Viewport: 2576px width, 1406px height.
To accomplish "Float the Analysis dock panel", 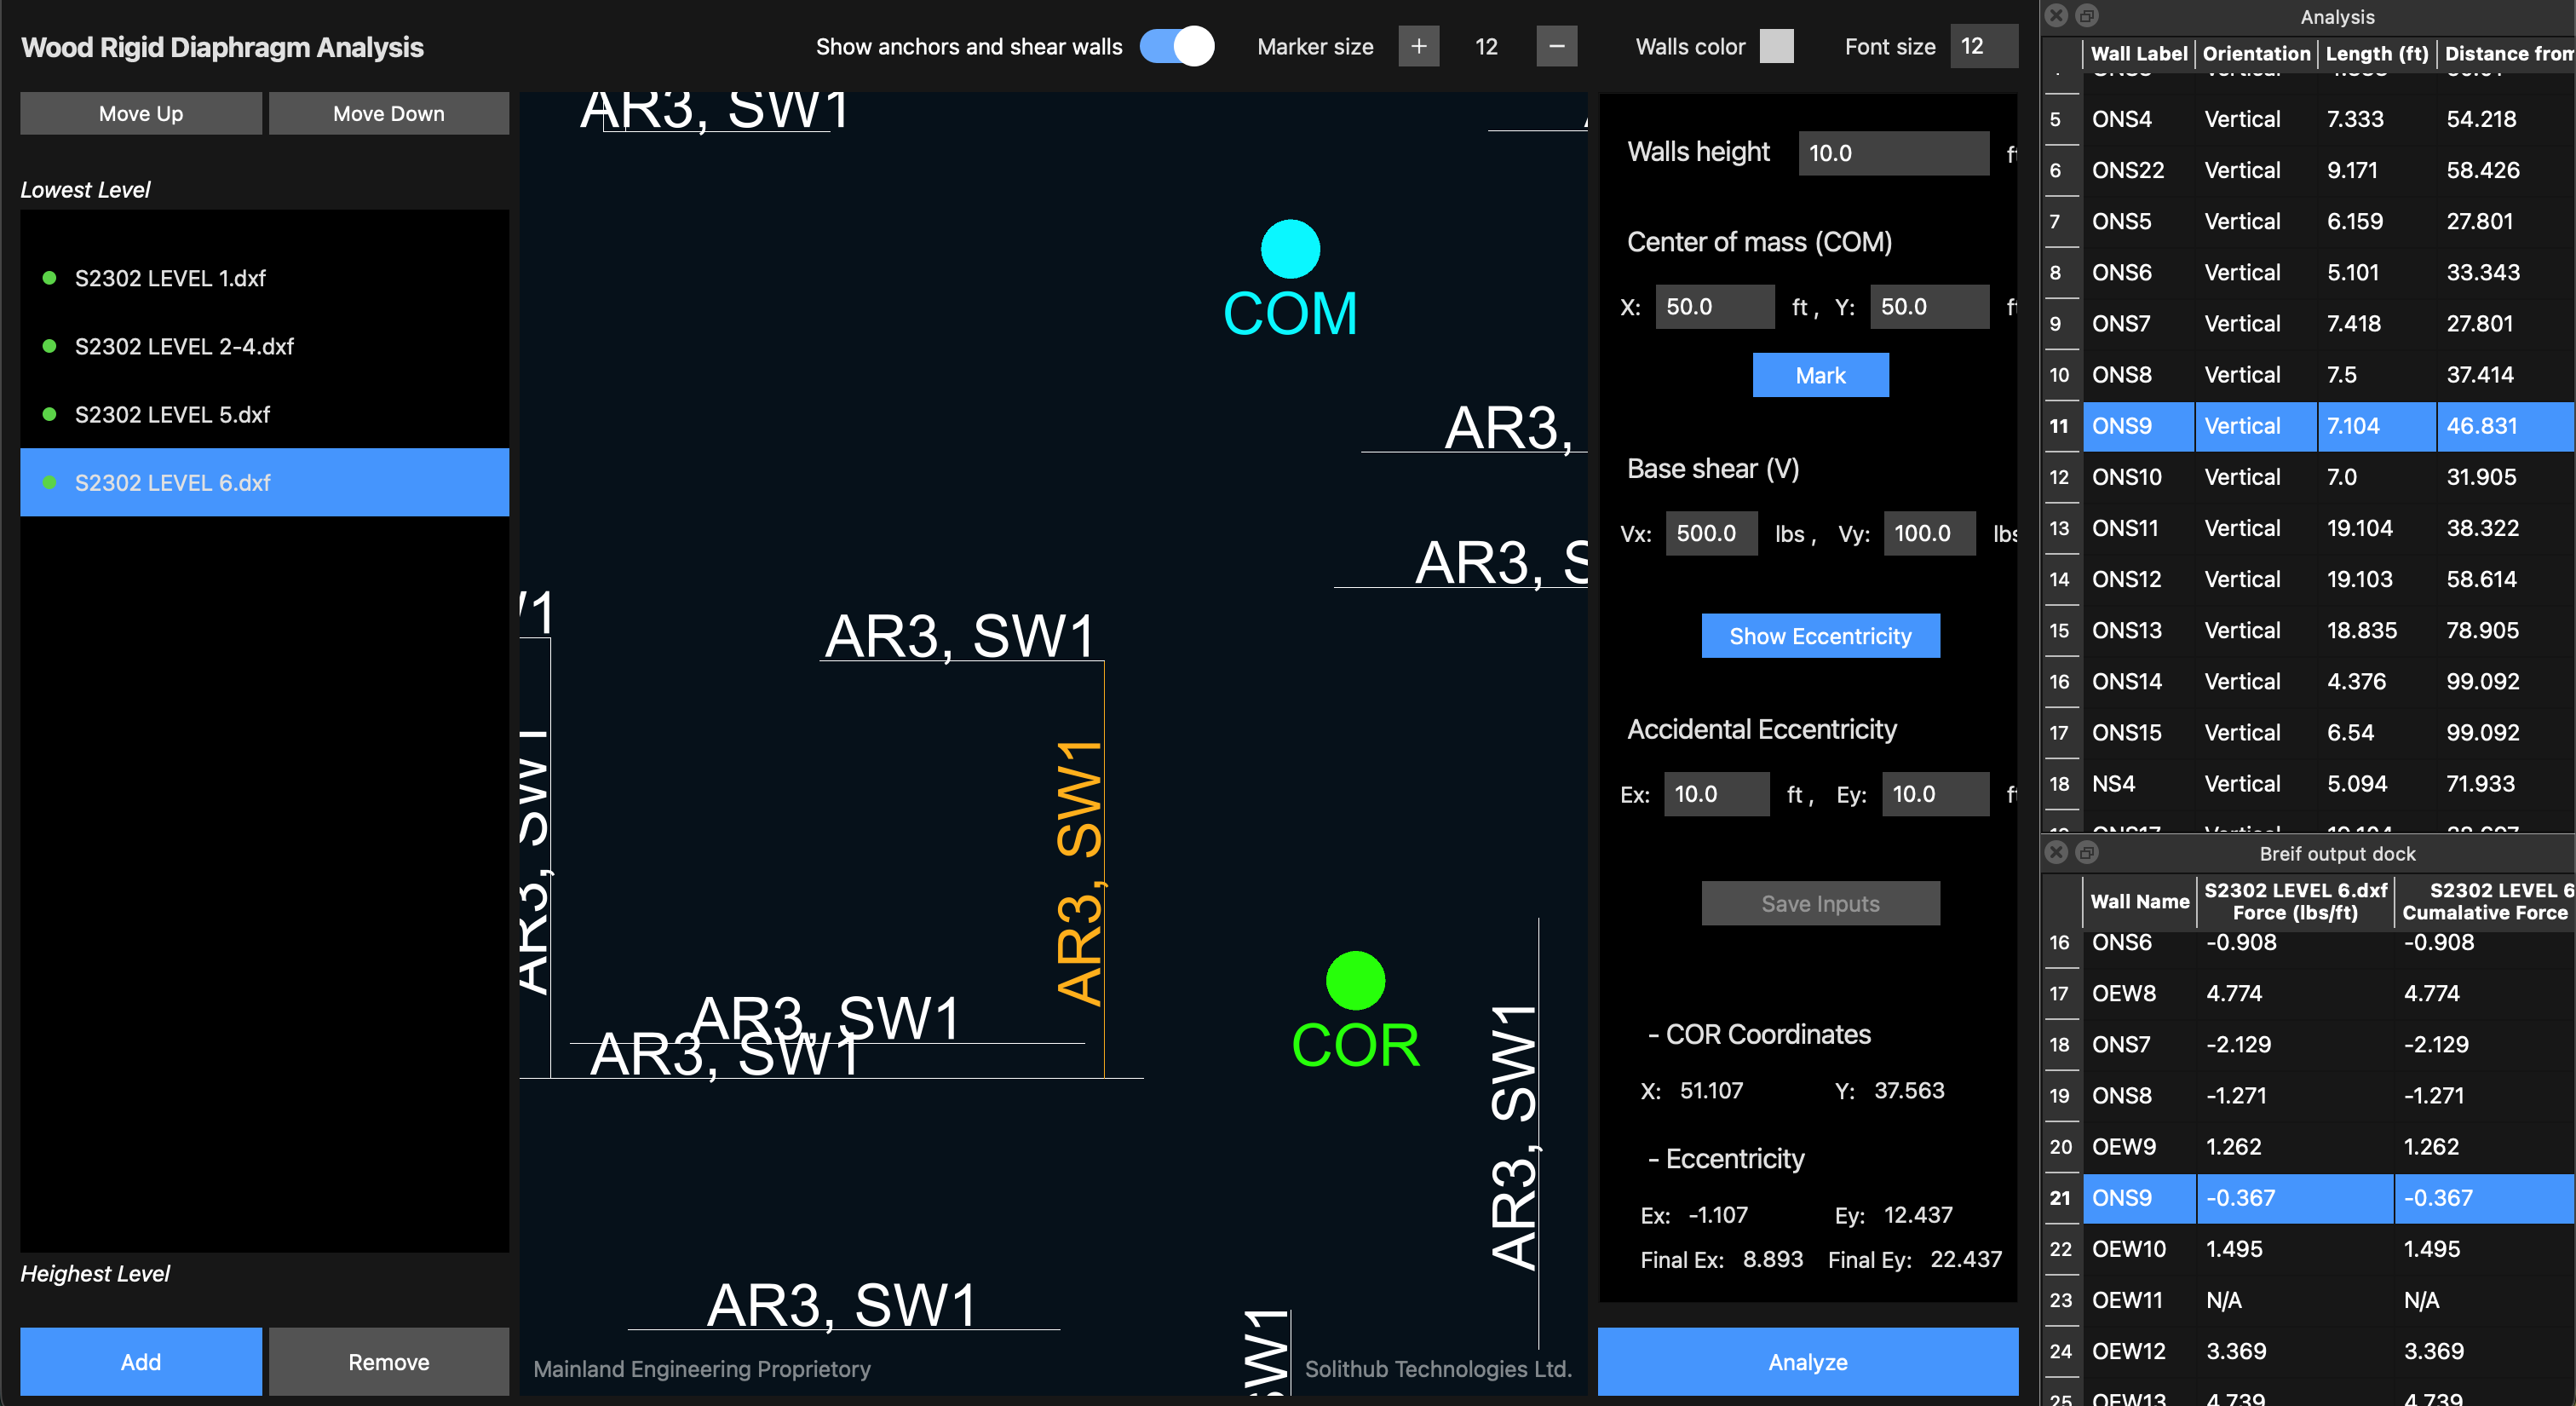I will click(2086, 16).
